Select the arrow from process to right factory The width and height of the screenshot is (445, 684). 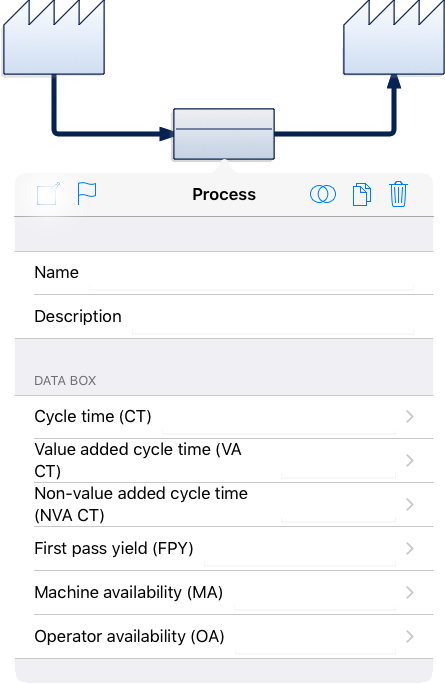click(336, 105)
